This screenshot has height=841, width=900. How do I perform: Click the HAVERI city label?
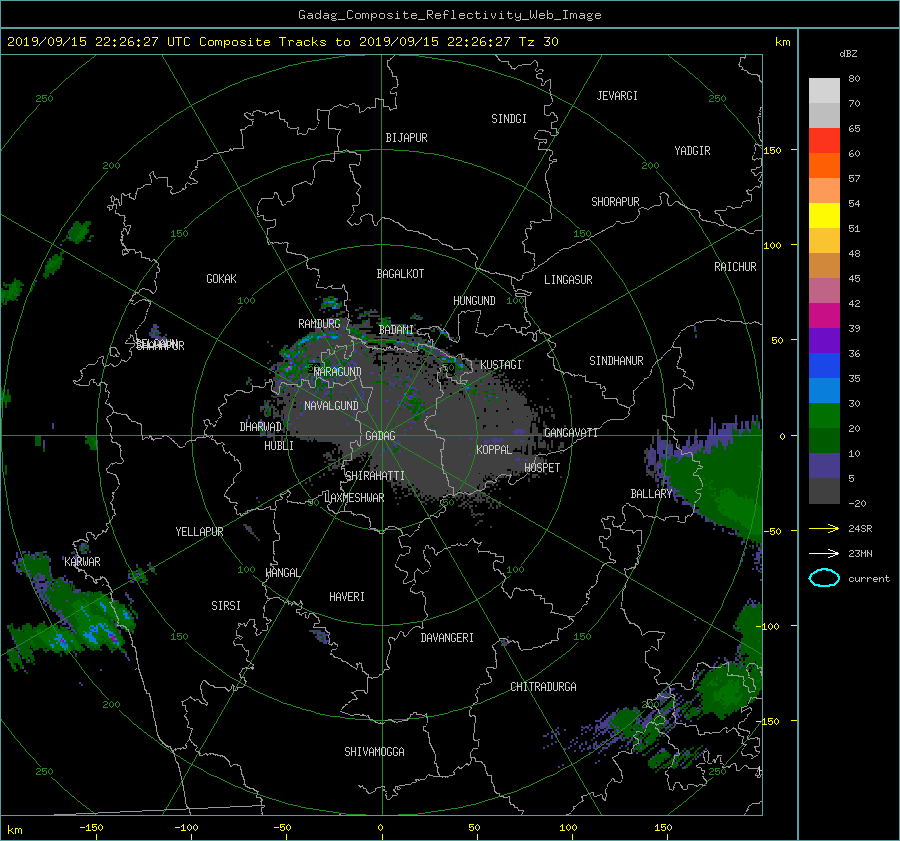pos(347,597)
